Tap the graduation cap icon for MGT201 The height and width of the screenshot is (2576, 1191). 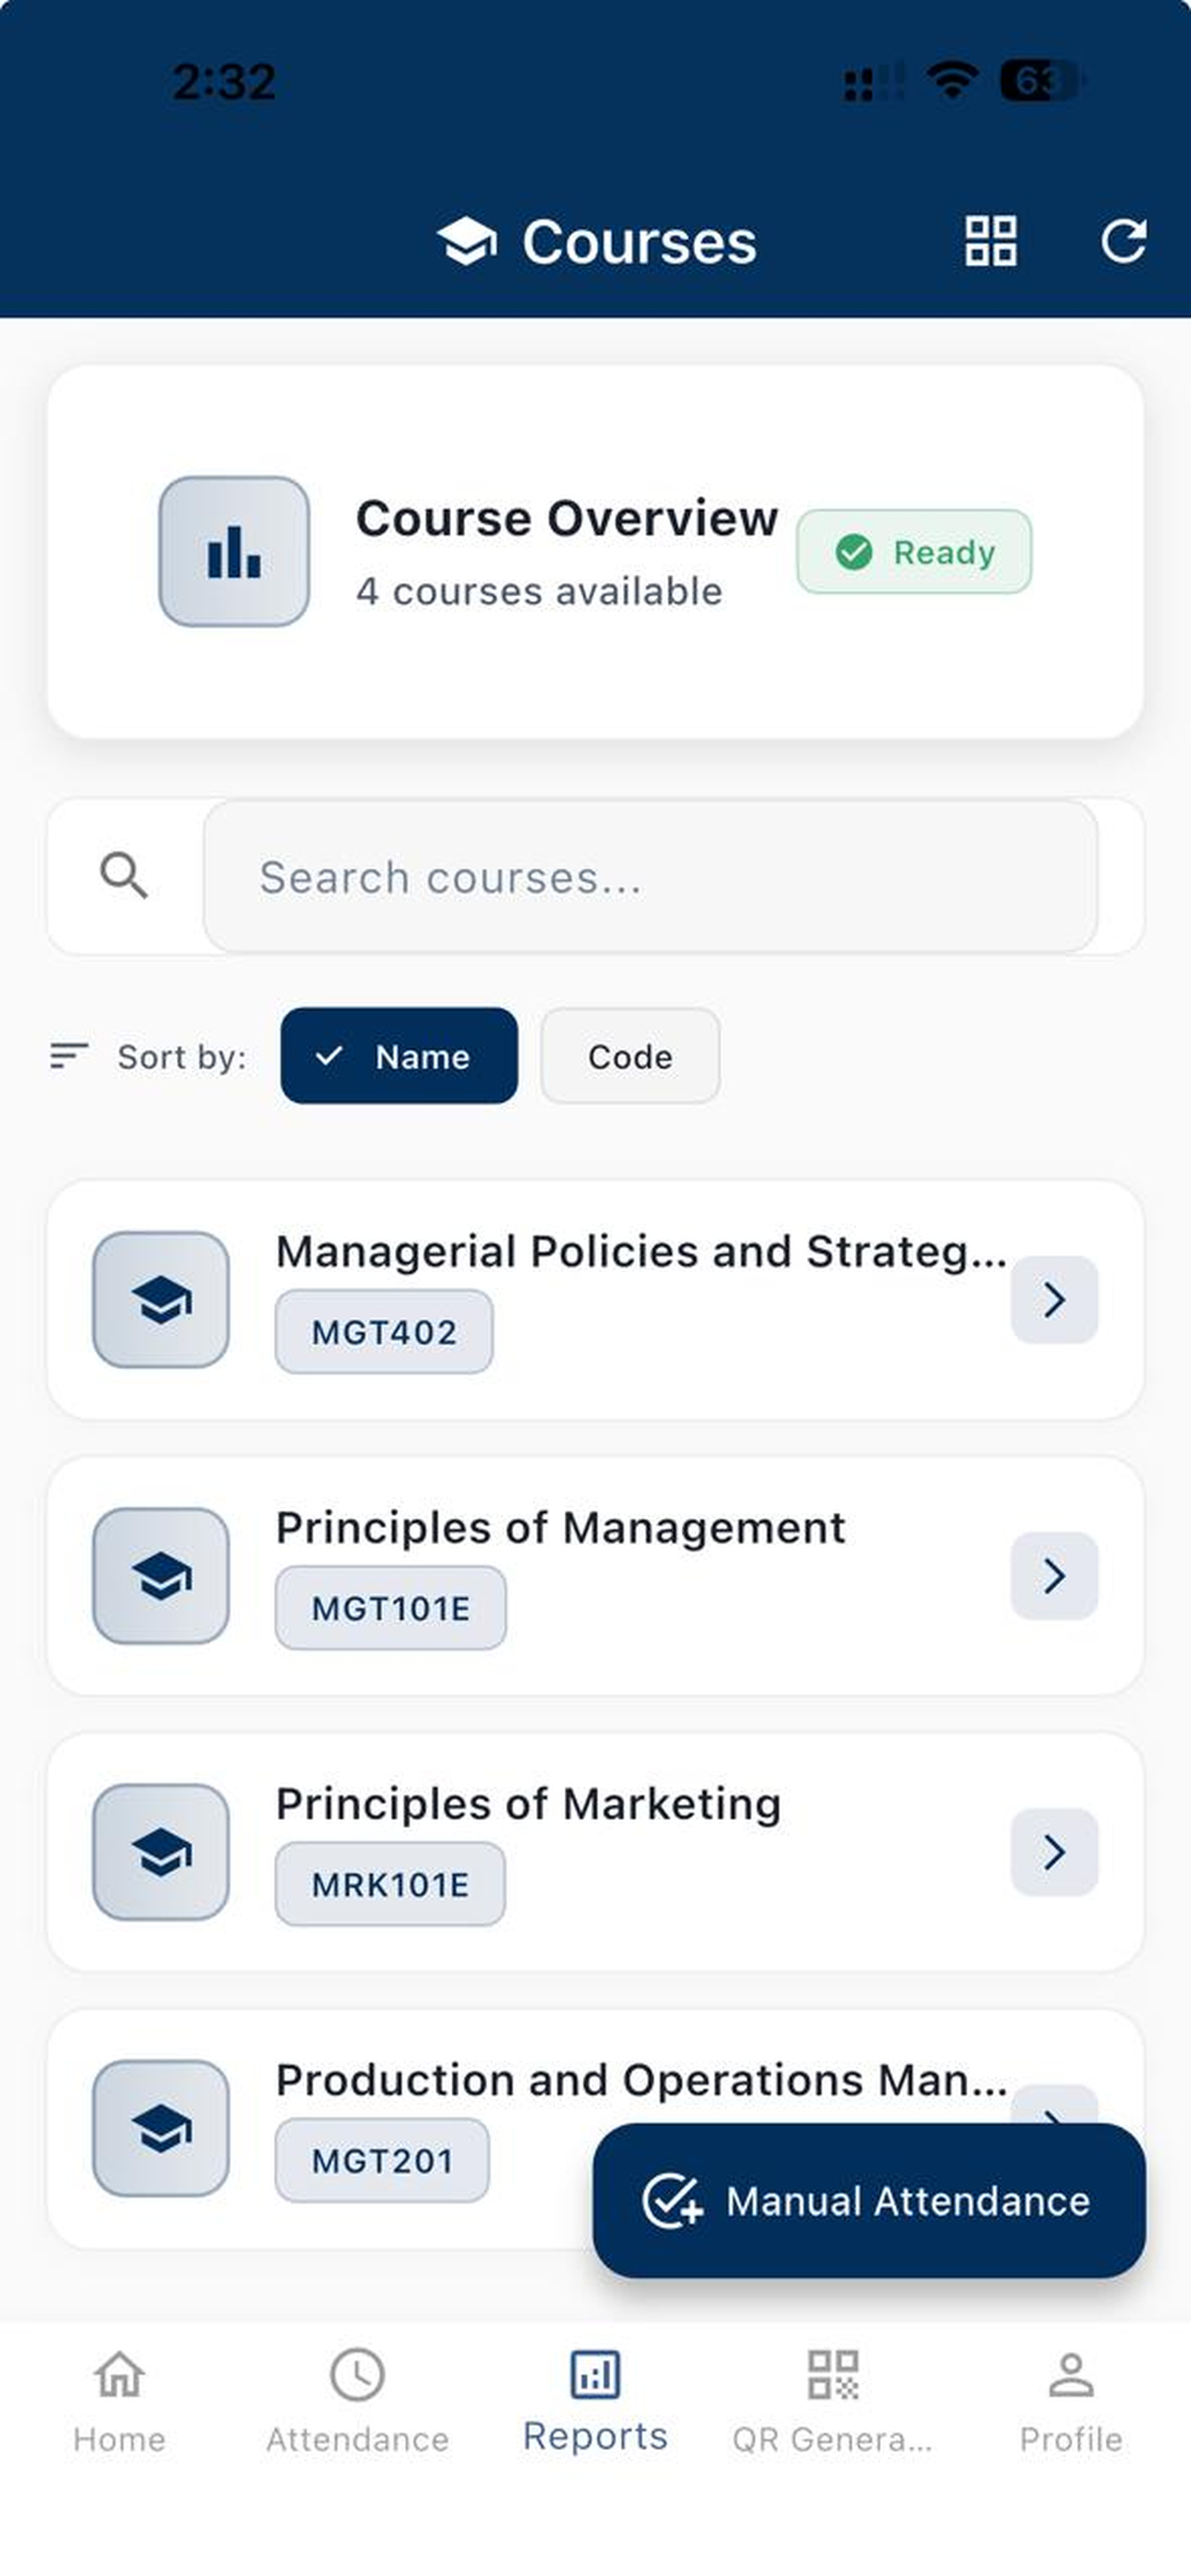[x=161, y=2128]
